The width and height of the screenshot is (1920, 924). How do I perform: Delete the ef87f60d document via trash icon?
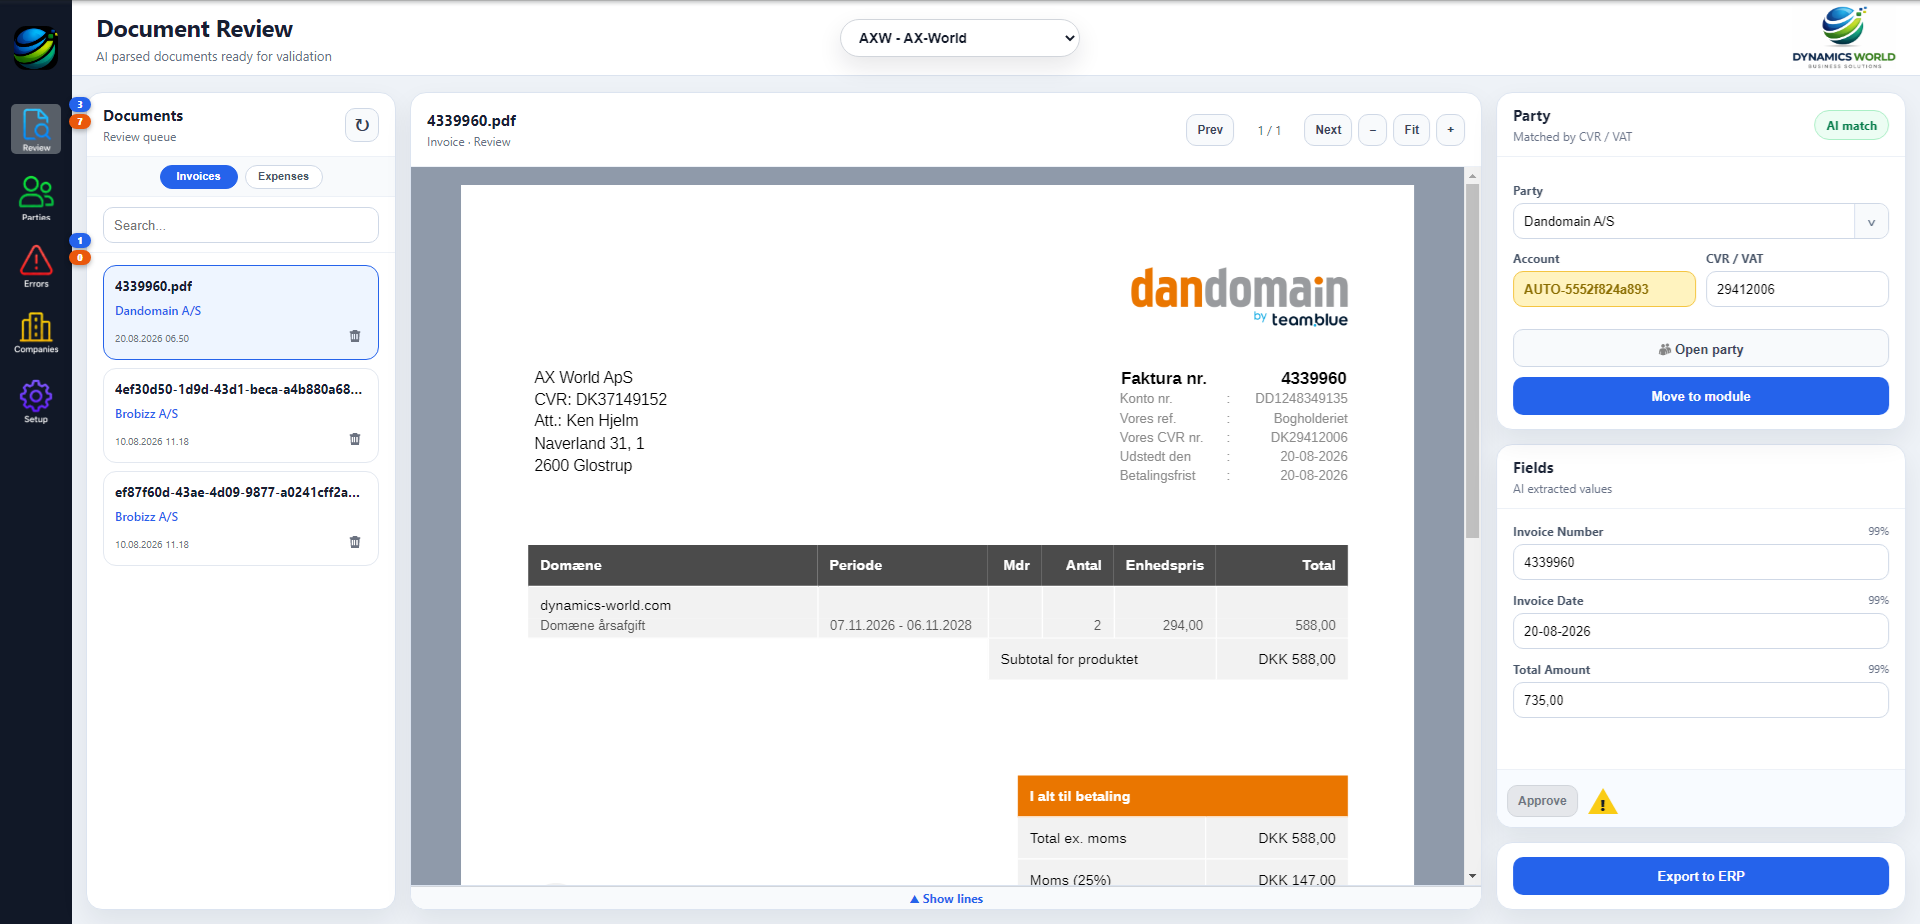pyautogui.click(x=355, y=542)
